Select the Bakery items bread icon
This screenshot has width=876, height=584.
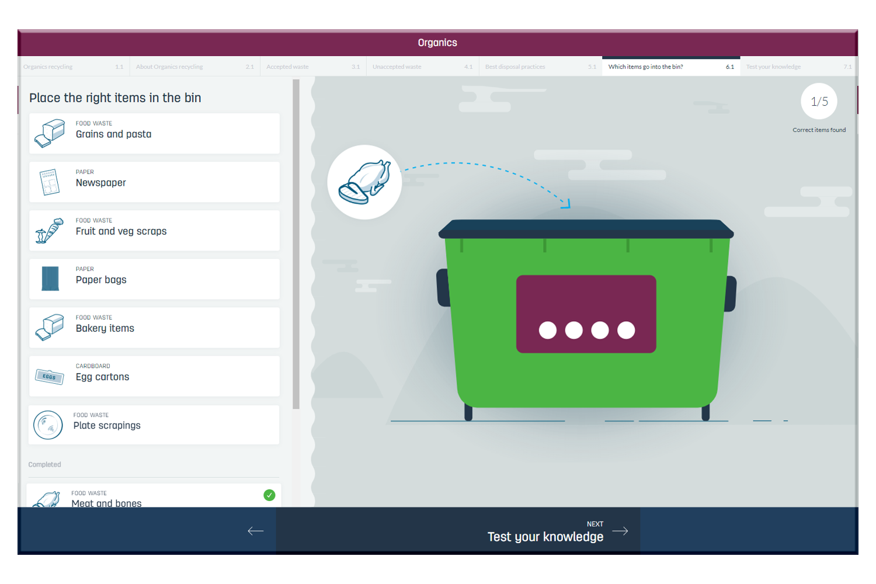tap(49, 328)
